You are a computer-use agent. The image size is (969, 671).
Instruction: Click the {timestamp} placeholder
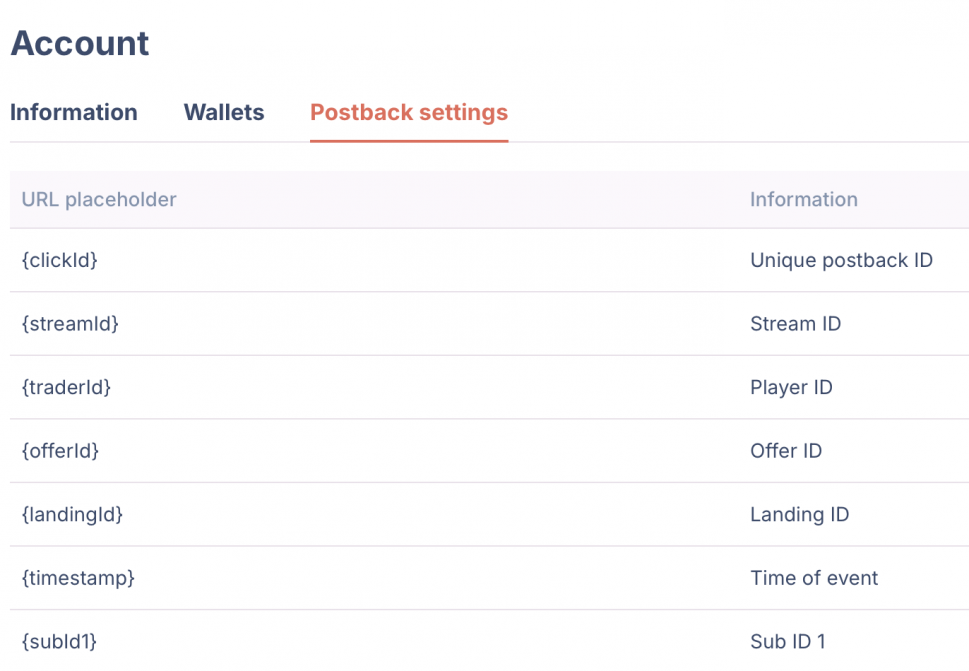(78, 578)
